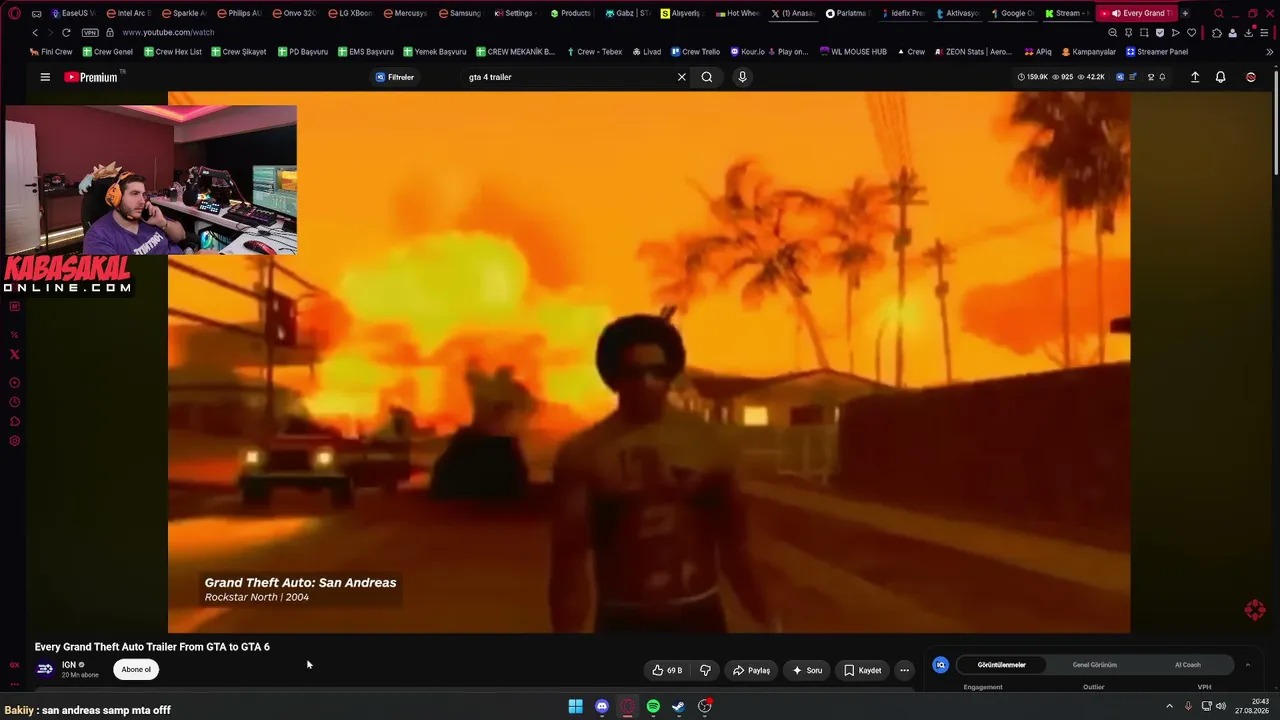Viewport: 1280px width, 720px height.
Task: Open Opera sidebar settings gear
Action: coord(14,441)
